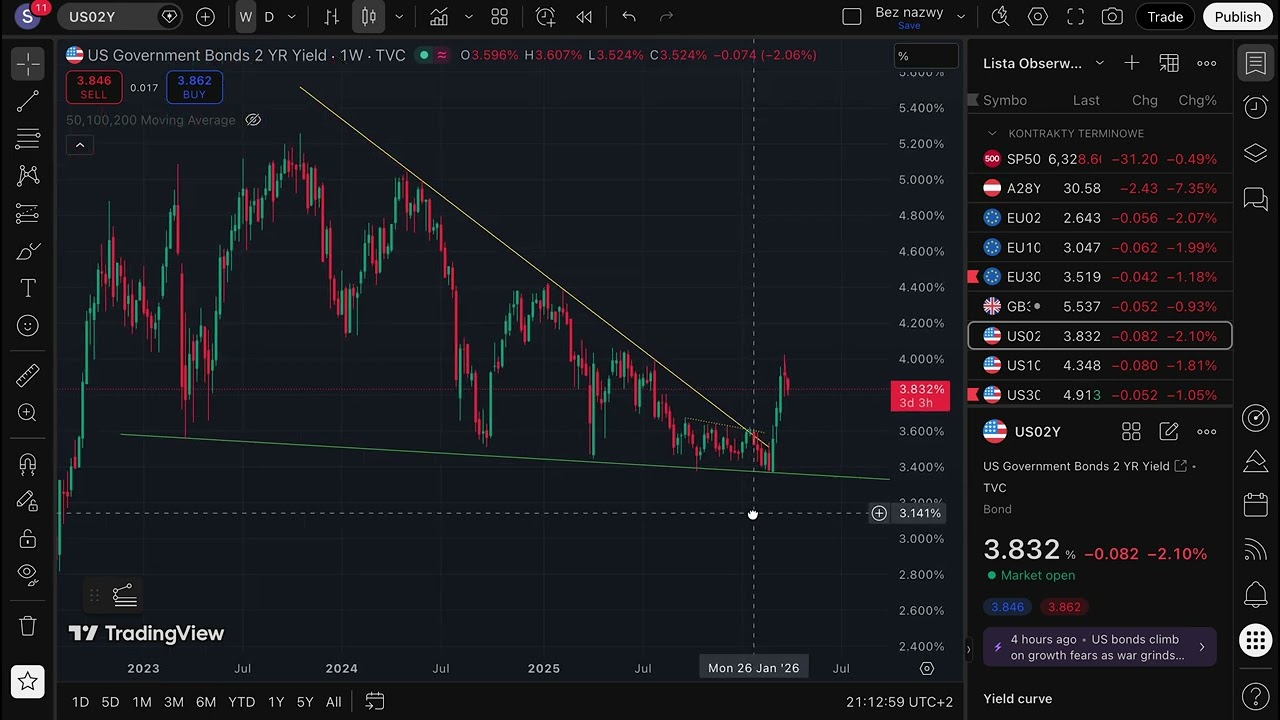This screenshot has height=720, width=1280.
Task: Open the favorite drawing tools star
Action: 28,682
